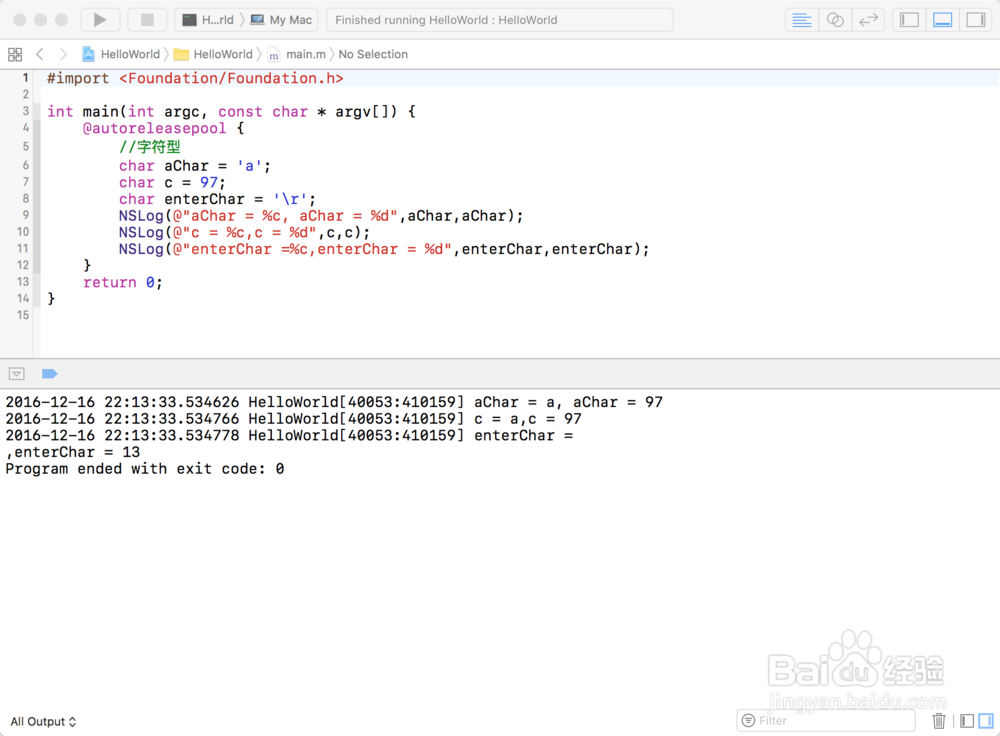Click the char c = 97 line
This screenshot has height=736, width=1000.
(172, 182)
